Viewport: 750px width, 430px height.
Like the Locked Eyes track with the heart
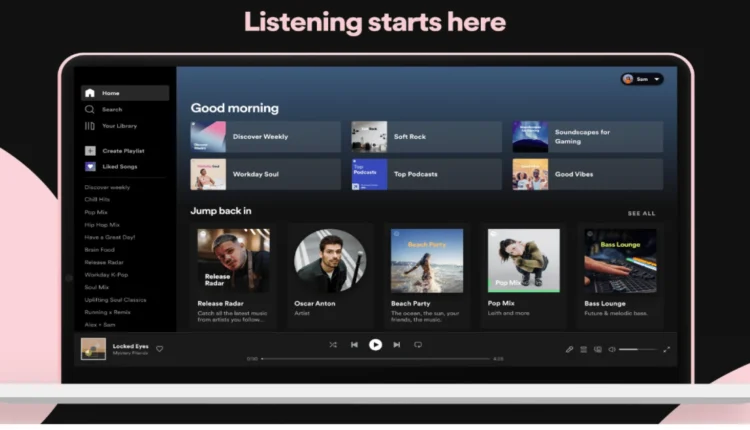(x=160, y=349)
